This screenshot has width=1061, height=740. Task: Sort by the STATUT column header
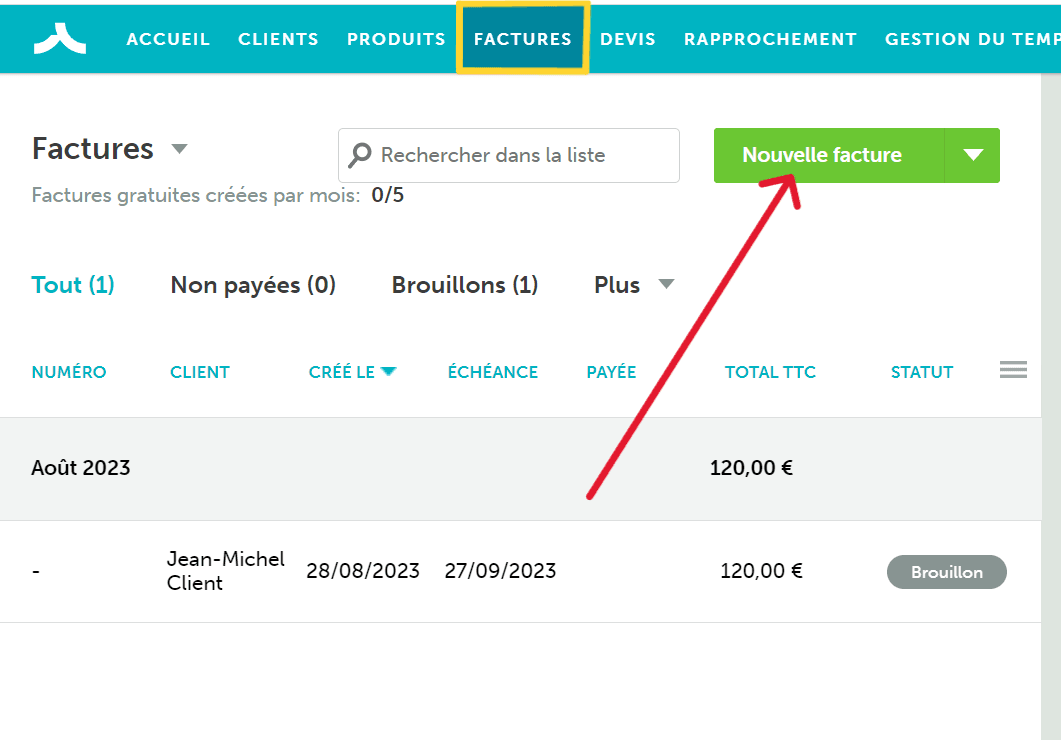922,372
